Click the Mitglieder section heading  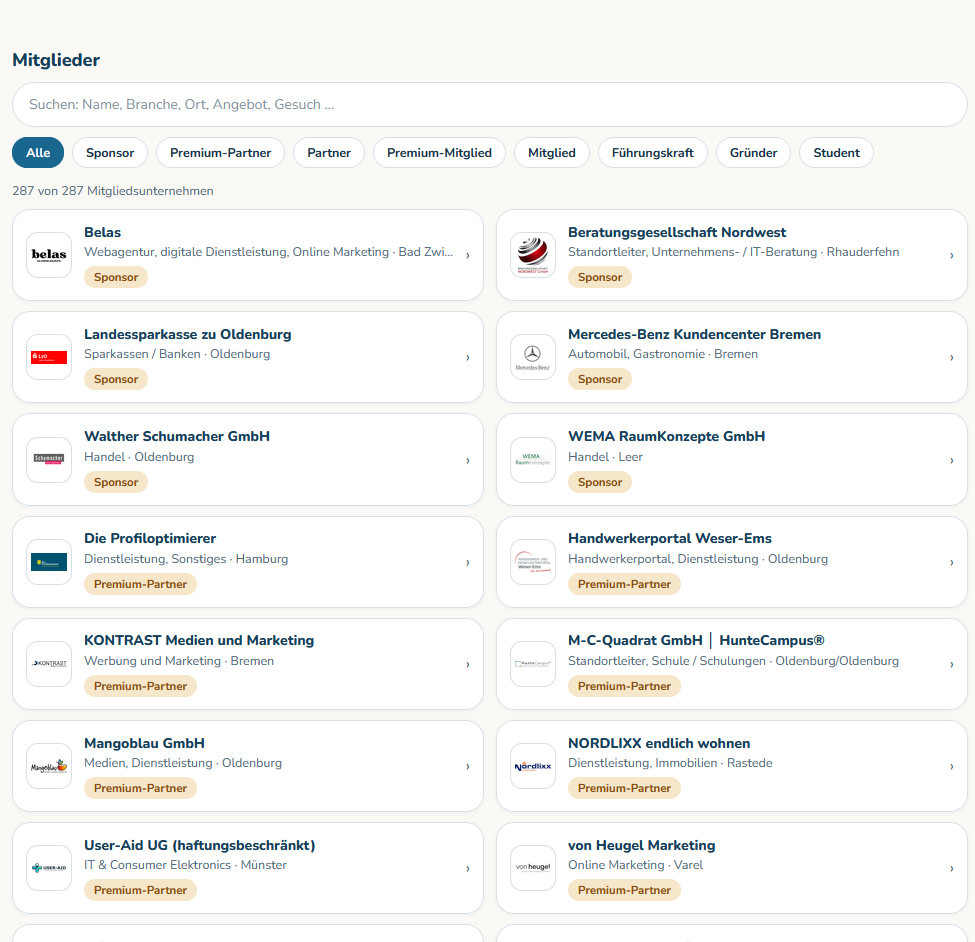[x=56, y=60]
